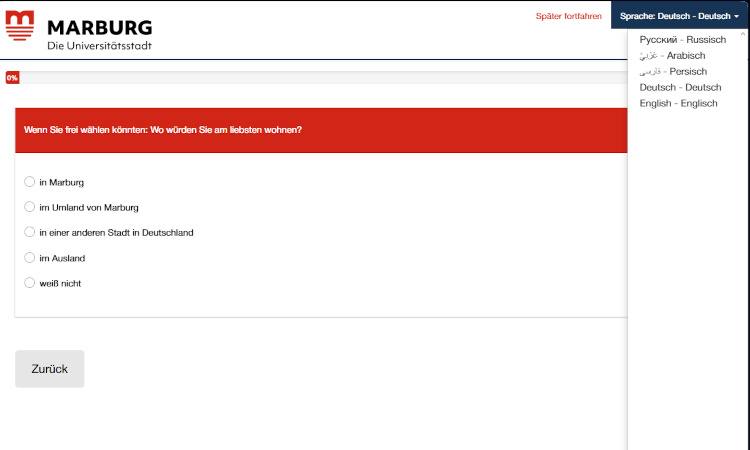Choose Arabisch from the language list

[x=672, y=56]
